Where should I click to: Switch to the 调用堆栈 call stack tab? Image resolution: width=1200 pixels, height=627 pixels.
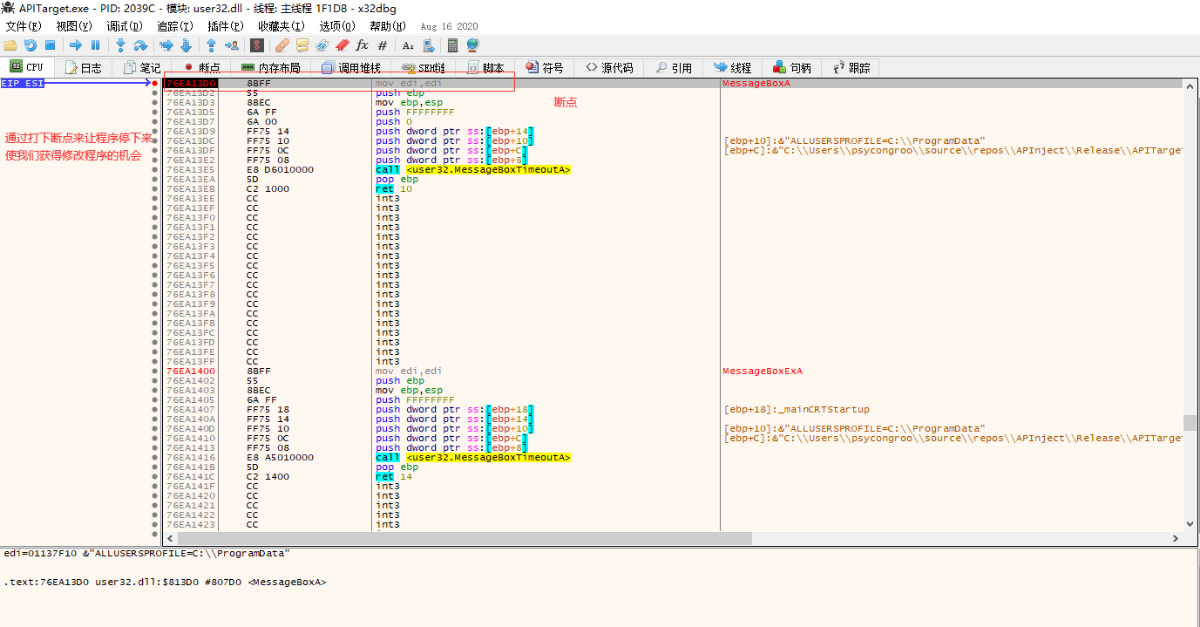coord(350,68)
